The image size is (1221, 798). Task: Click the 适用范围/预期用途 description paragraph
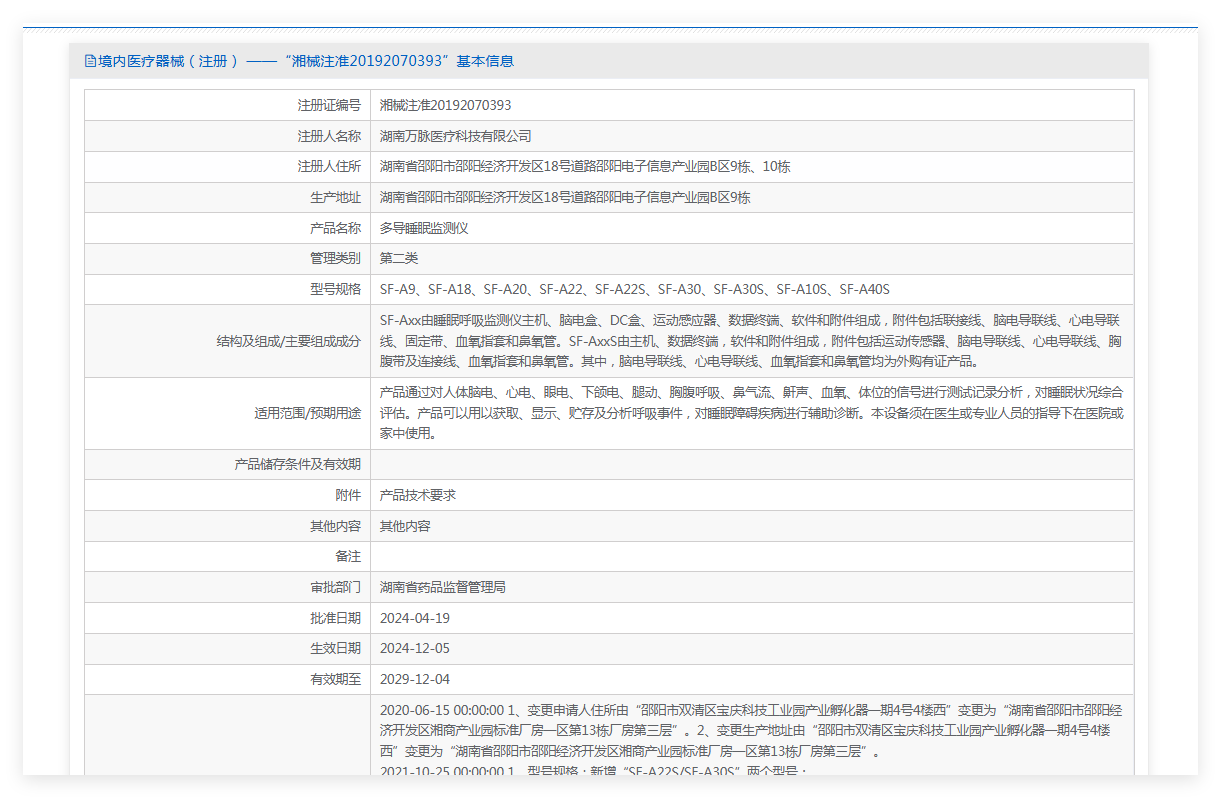[750, 412]
